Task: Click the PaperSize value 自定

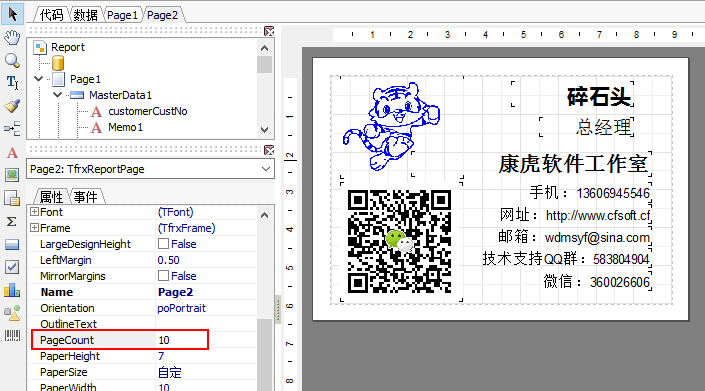Action: tap(170, 372)
